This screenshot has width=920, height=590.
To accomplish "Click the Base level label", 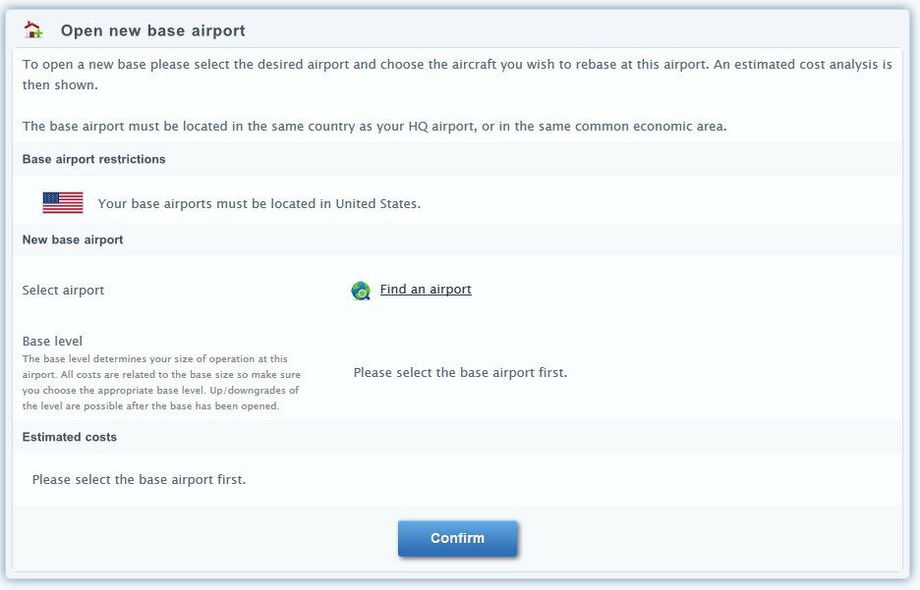I will pos(52,341).
